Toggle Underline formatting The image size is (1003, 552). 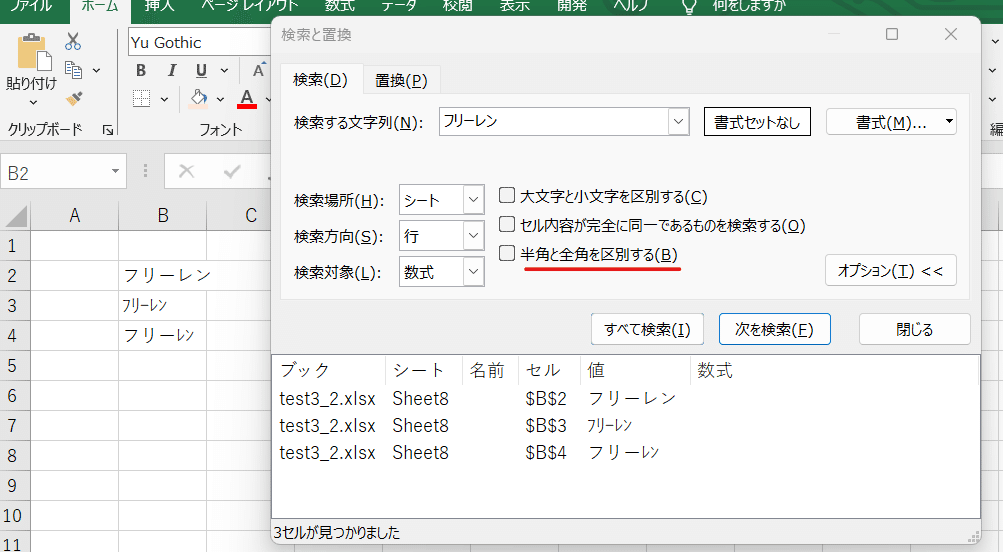pos(201,70)
